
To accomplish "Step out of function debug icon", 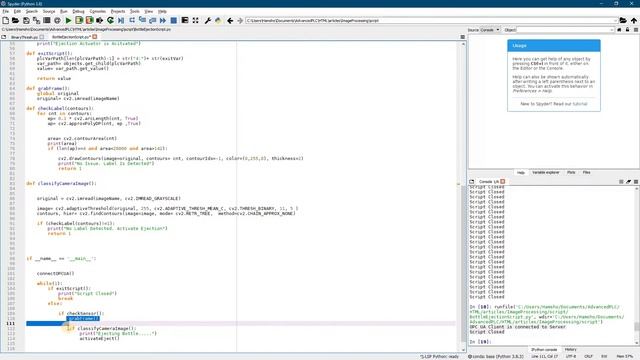I will point(153,20).
